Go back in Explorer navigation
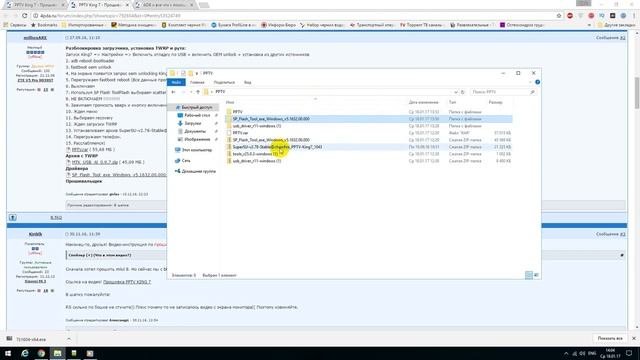This screenshot has width=640, height=360. click(173, 92)
